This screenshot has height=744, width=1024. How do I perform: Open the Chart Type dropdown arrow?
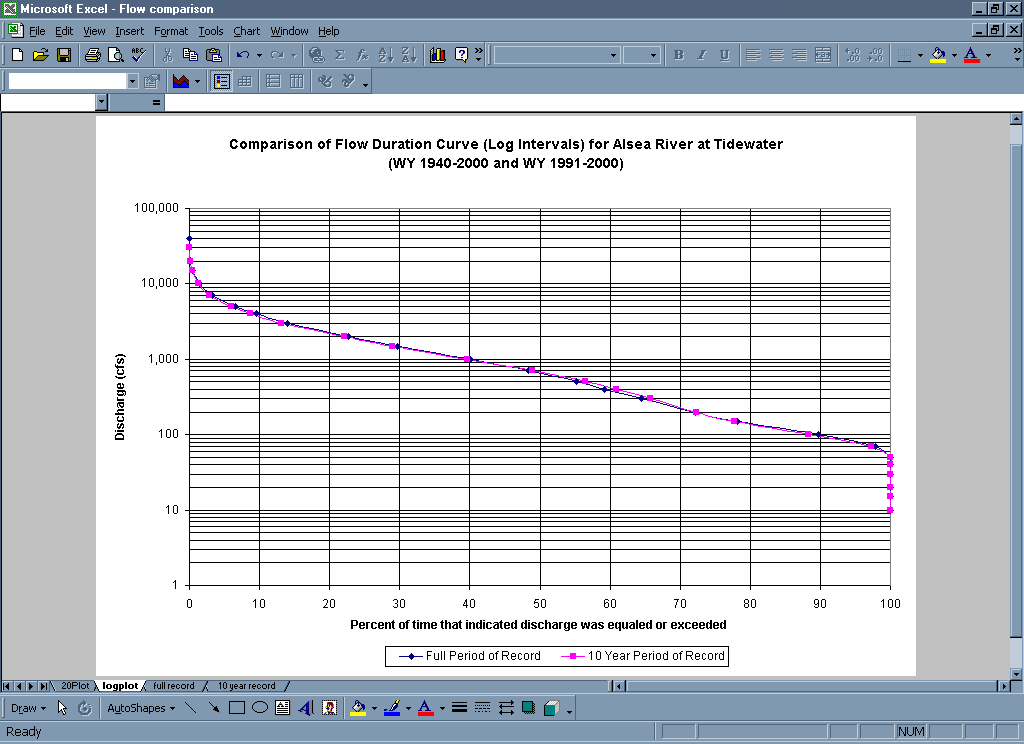[x=197, y=81]
